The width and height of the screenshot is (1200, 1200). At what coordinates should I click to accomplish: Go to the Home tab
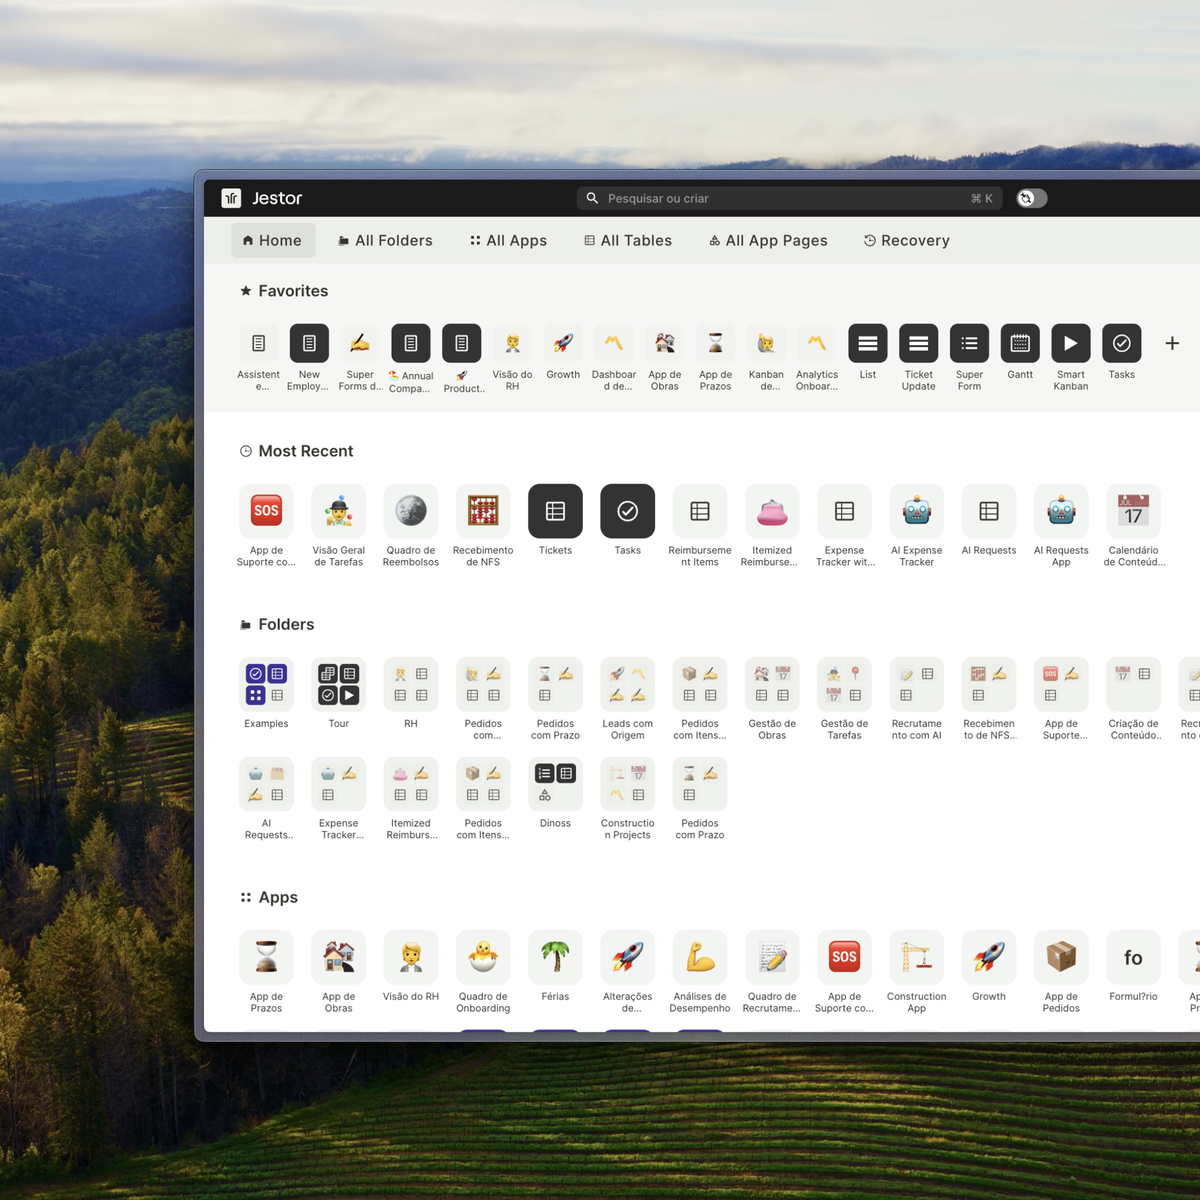click(x=272, y=240)
